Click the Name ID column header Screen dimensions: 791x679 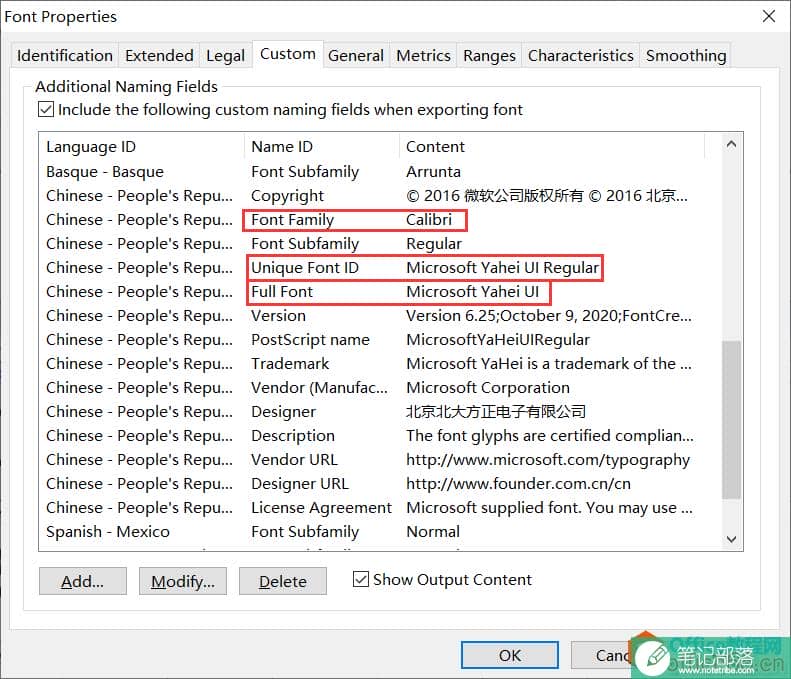[323, 147]
